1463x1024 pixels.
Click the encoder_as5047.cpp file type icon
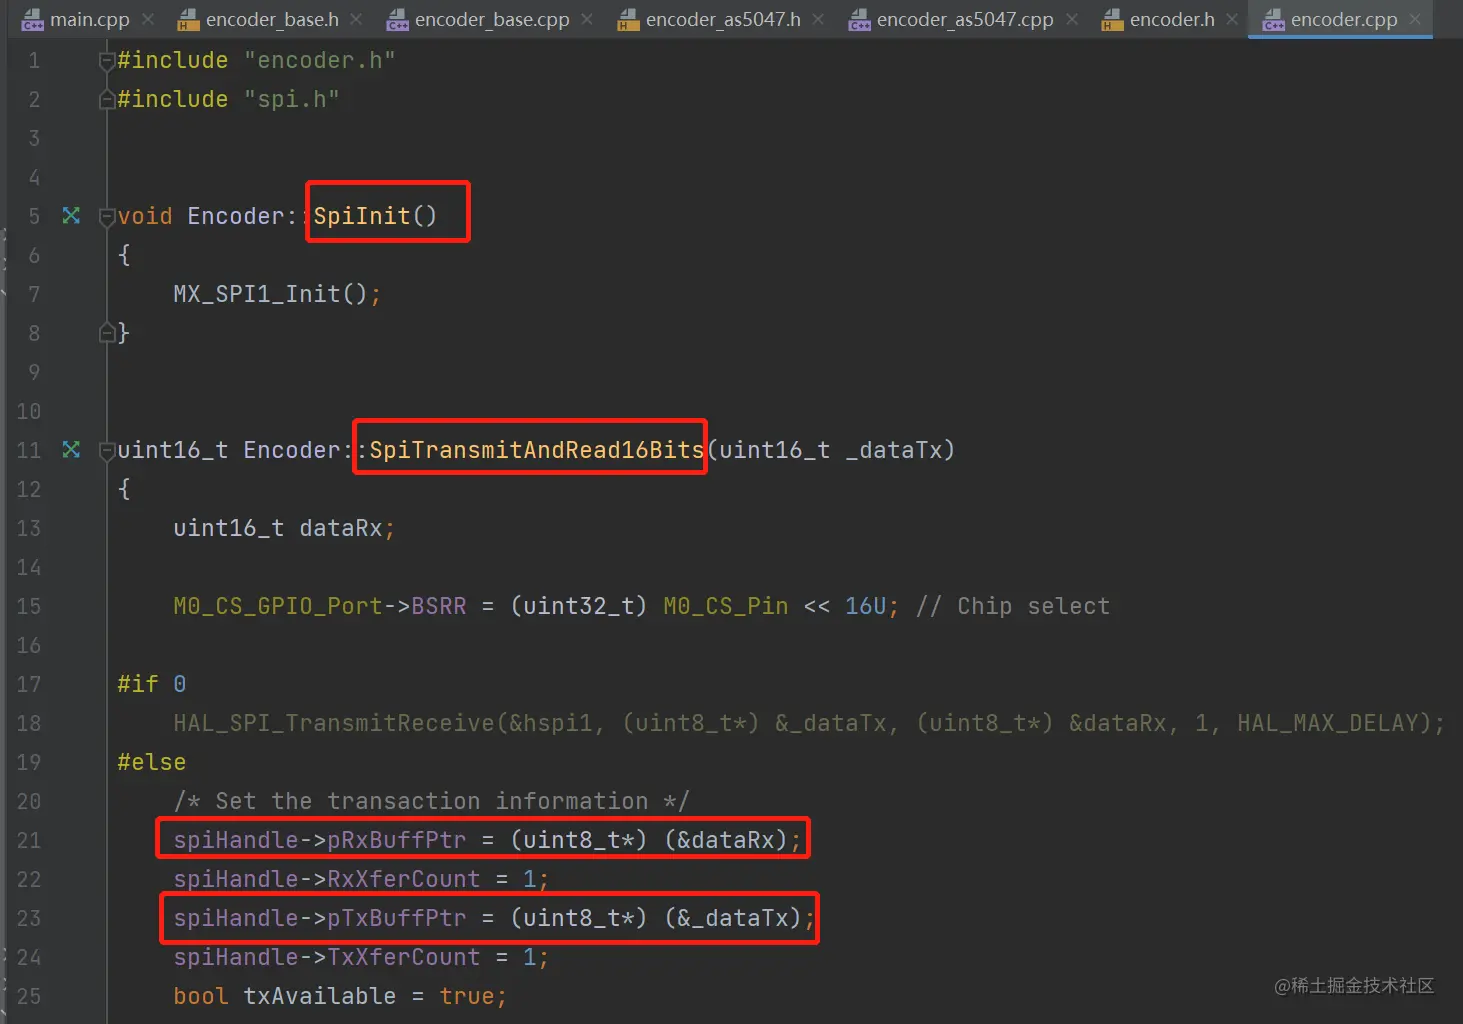860,20
